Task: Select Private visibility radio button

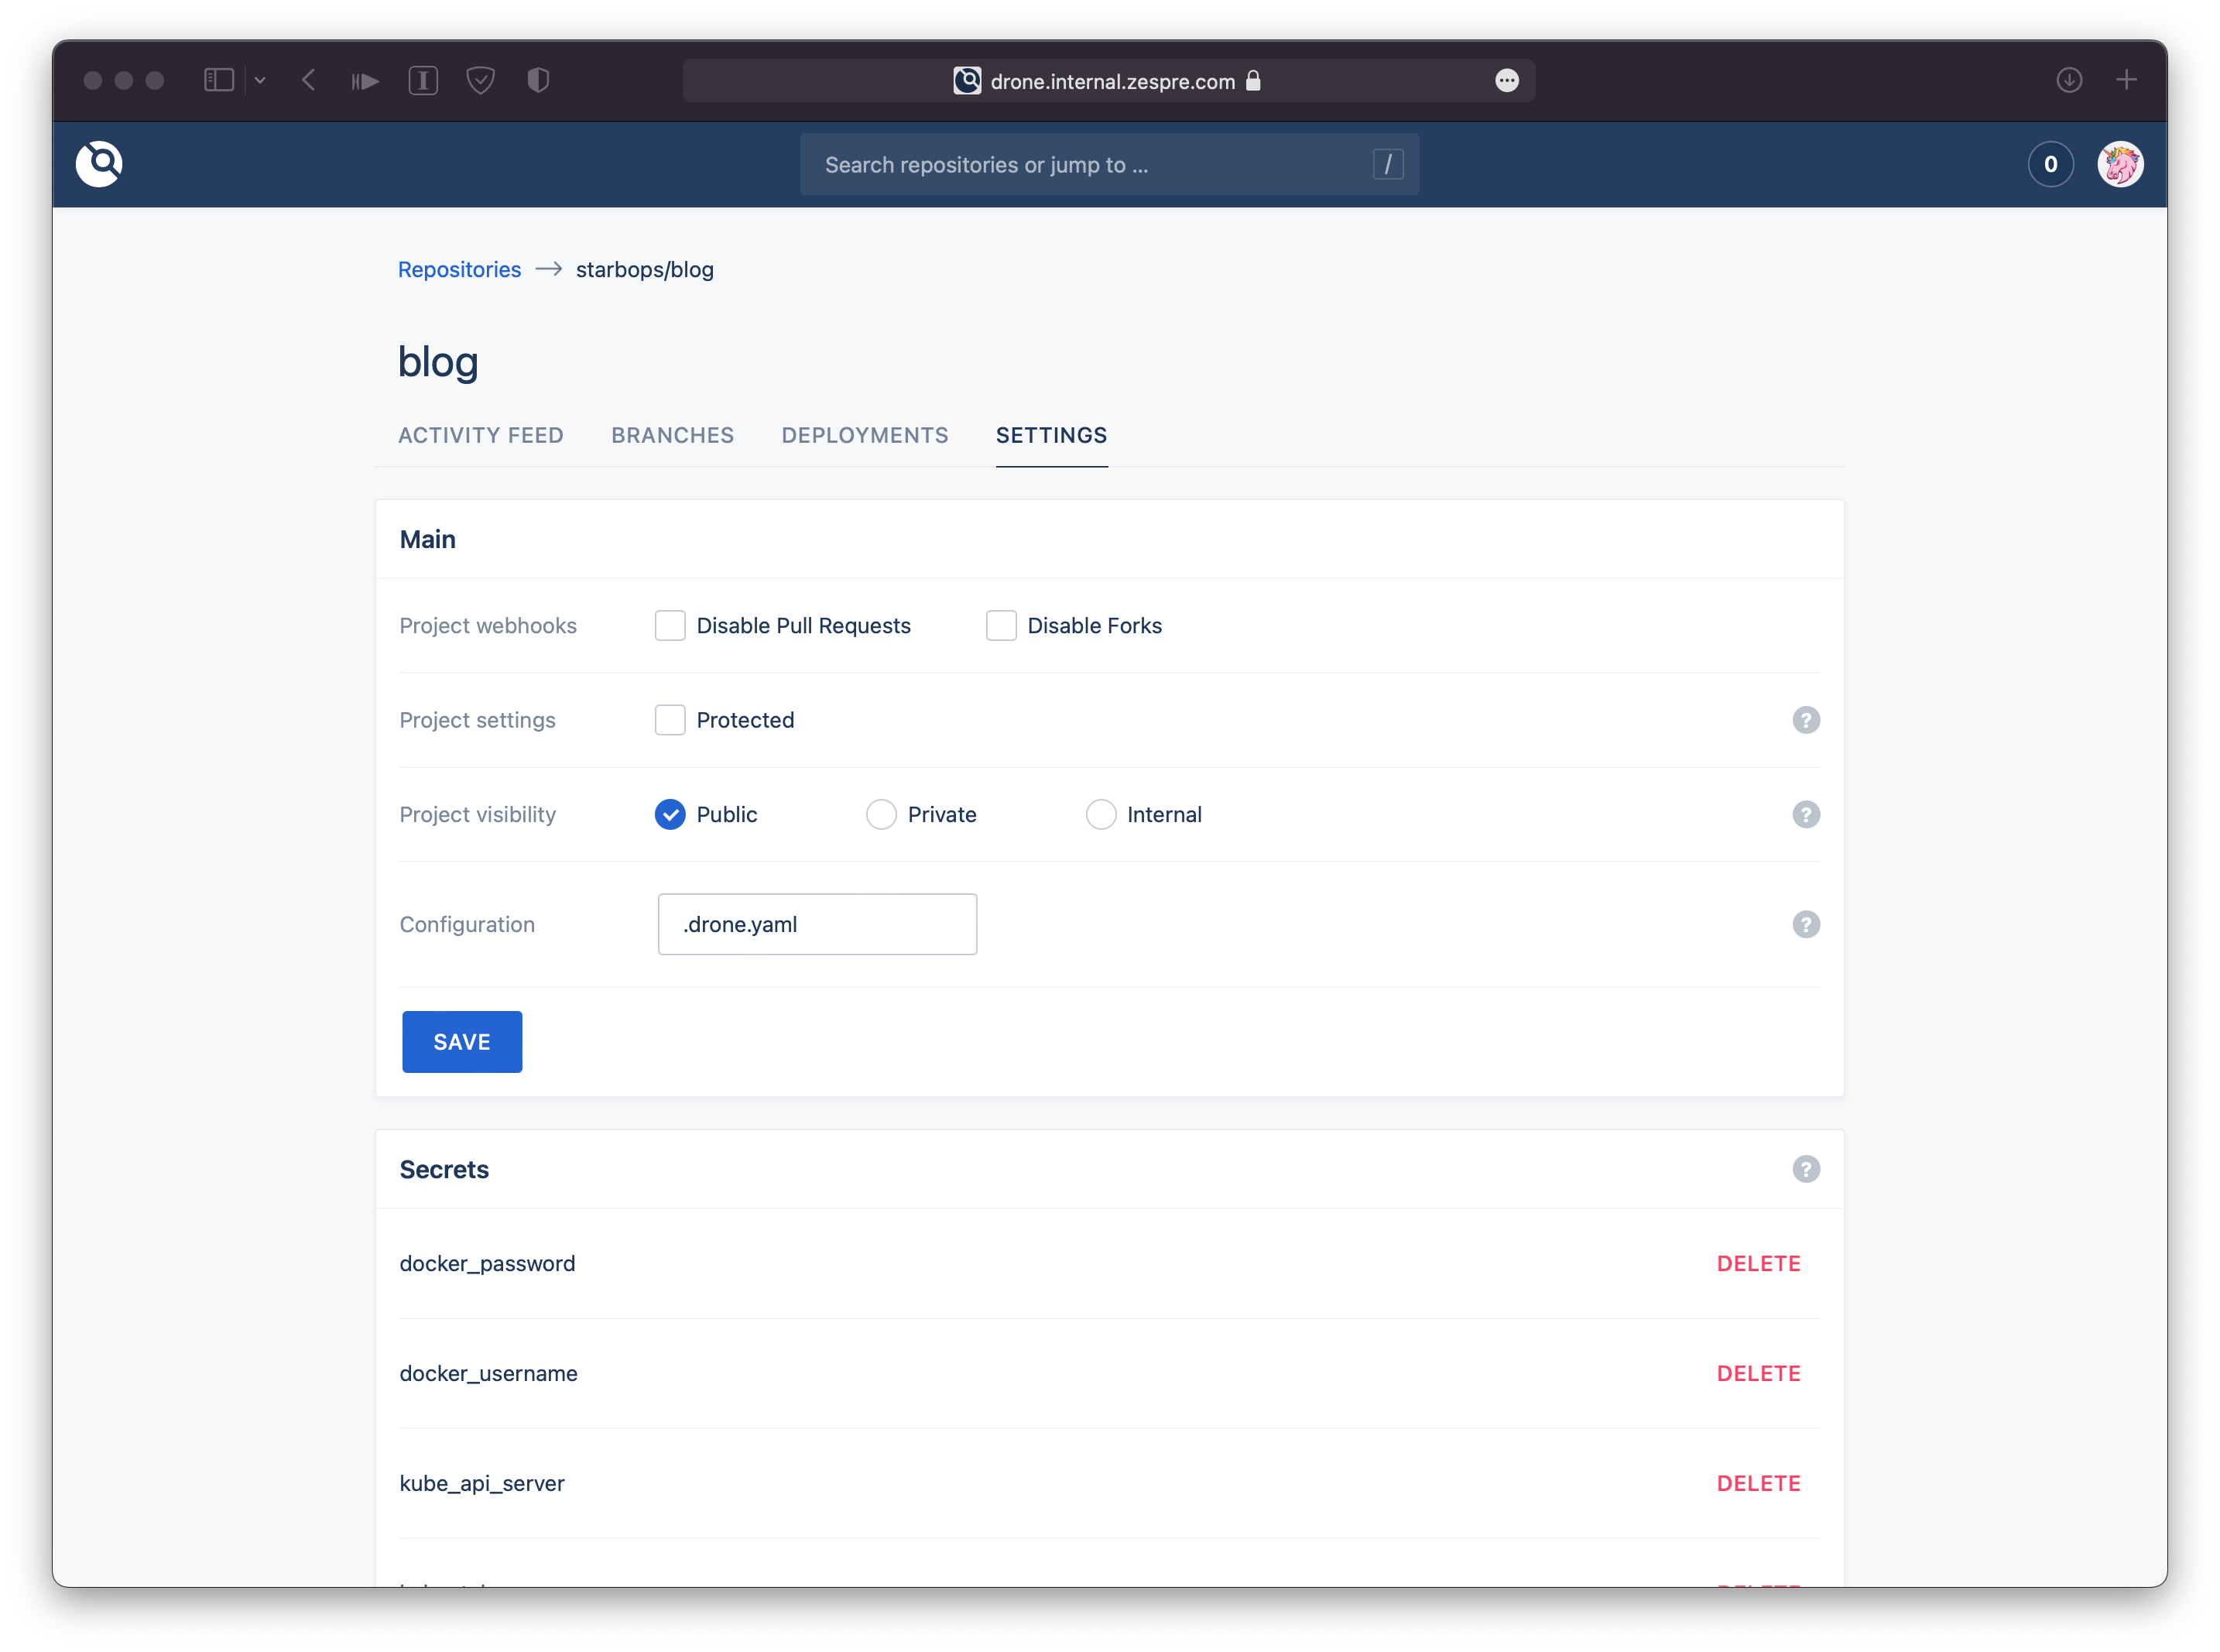Action: (x=881, y=814)
